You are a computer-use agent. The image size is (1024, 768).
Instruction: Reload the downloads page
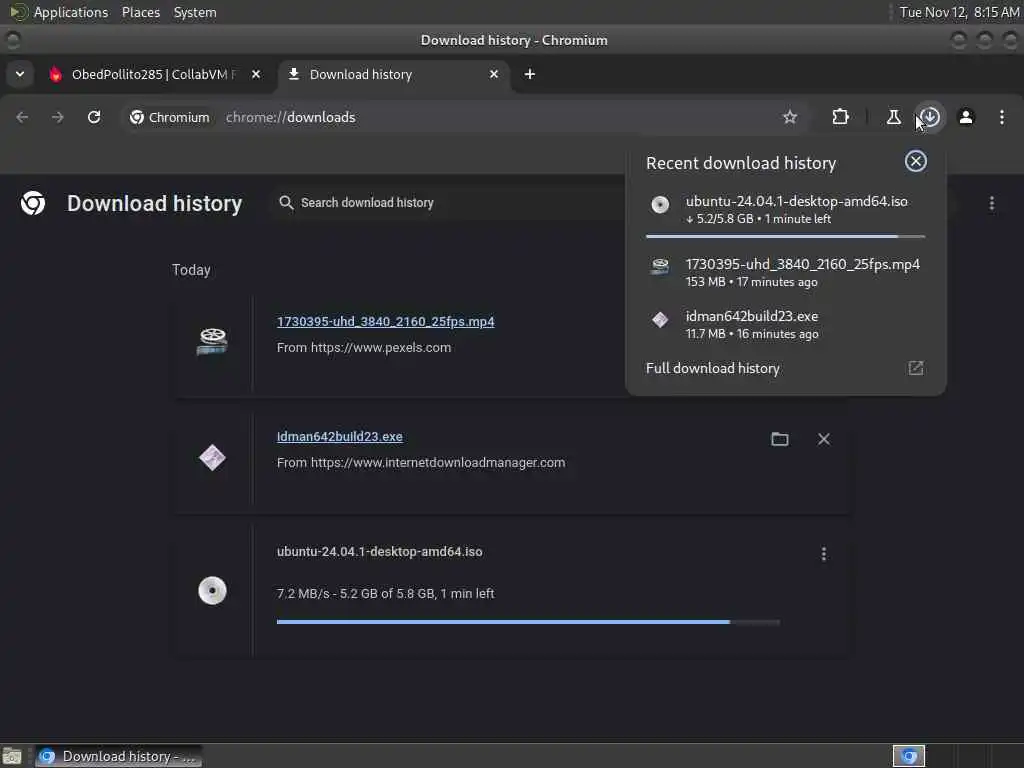pyautogui.click(x=94, y=118)
